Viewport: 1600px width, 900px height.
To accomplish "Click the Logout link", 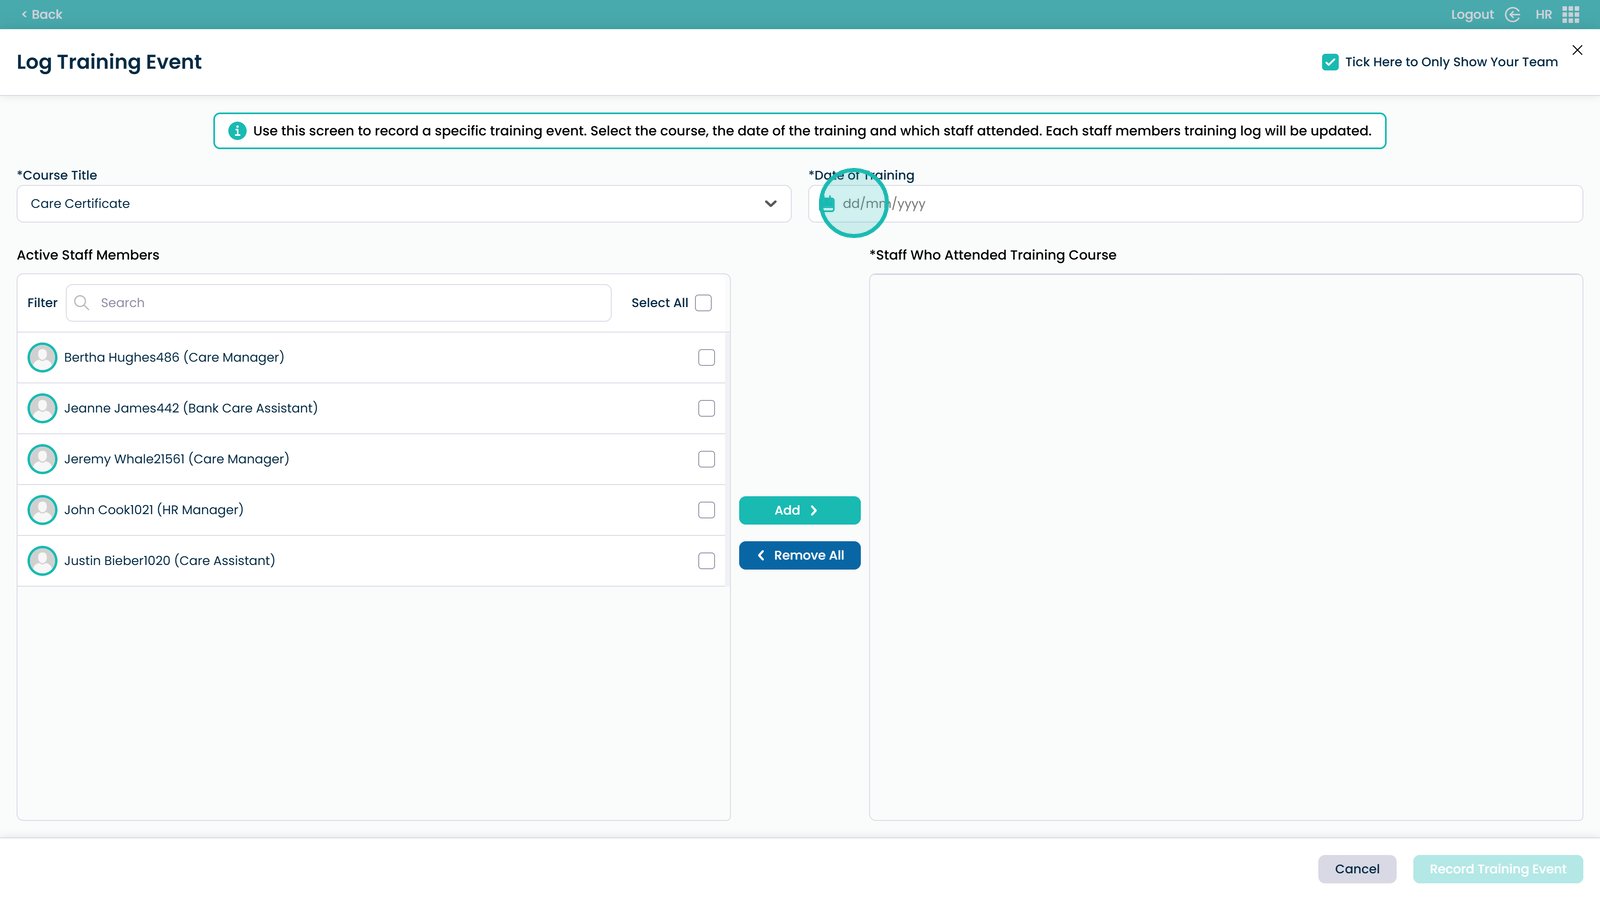I will (x=1472, y=14).
